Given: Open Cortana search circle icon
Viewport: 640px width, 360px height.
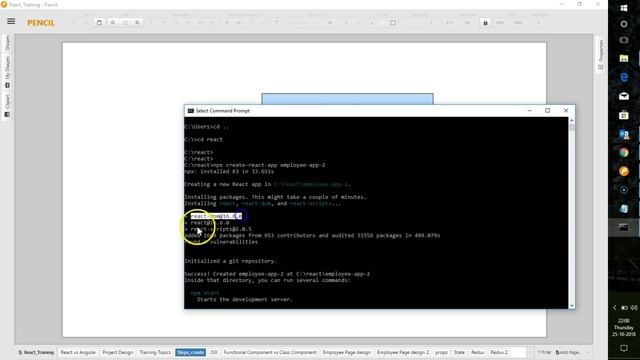Looking at the screenshot, I should (x=624, y=24).
